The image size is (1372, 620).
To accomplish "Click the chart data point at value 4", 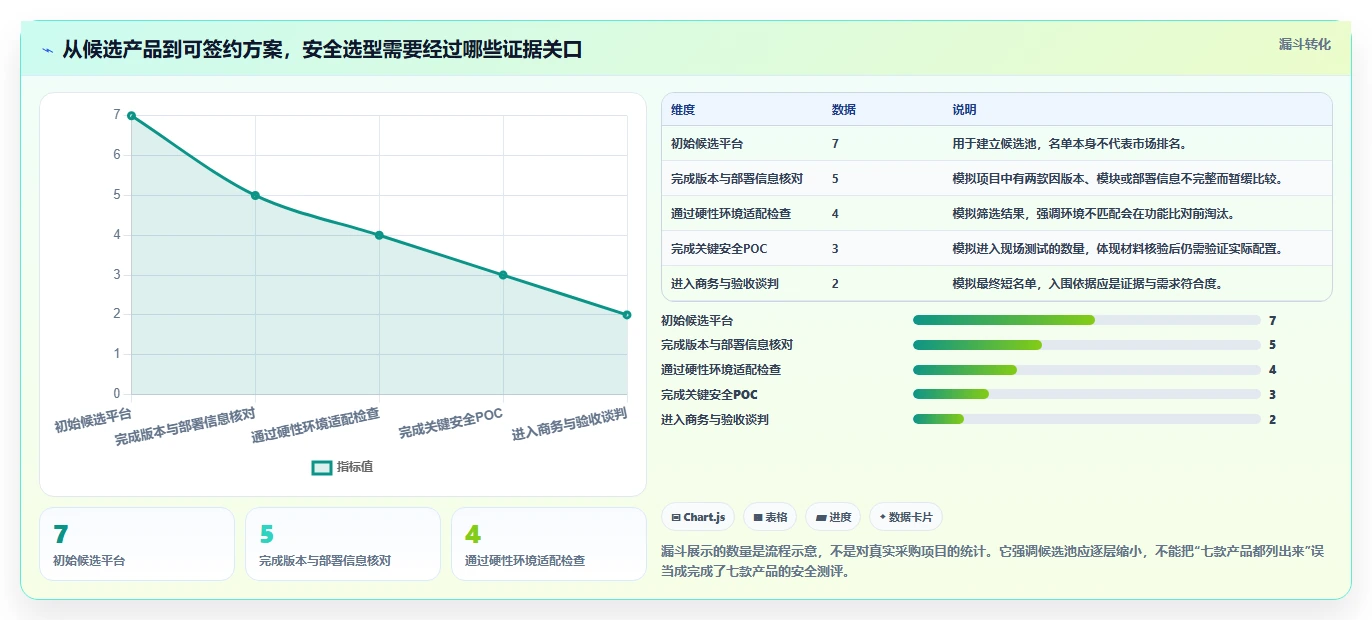I will [379, 235].
